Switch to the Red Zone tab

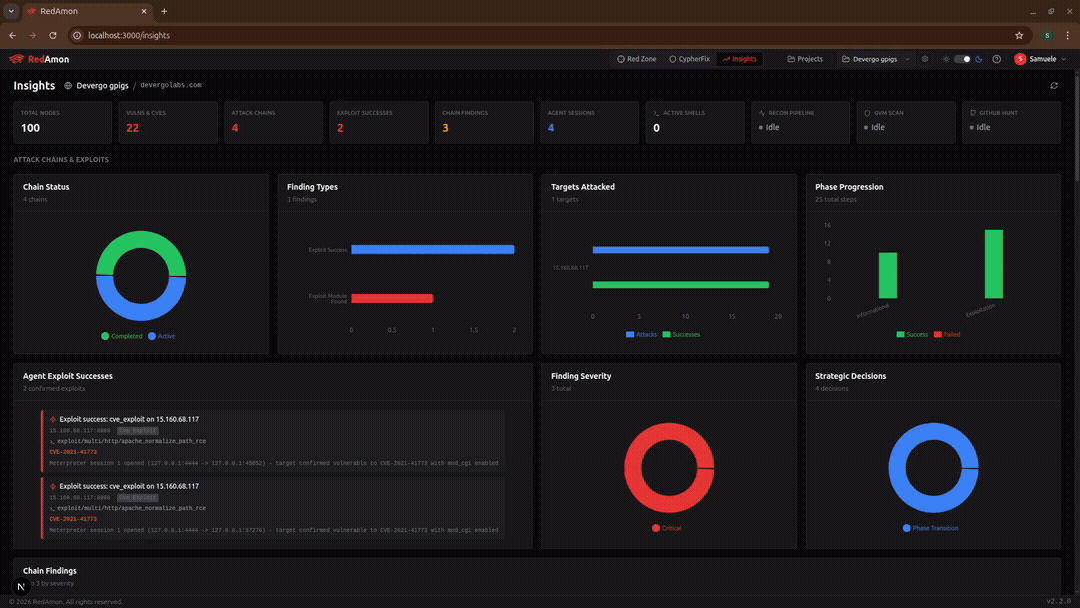[x=637, y=59]
